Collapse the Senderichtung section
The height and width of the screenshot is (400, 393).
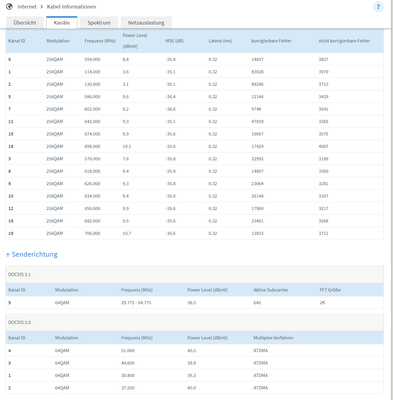[x=32, y=254]
